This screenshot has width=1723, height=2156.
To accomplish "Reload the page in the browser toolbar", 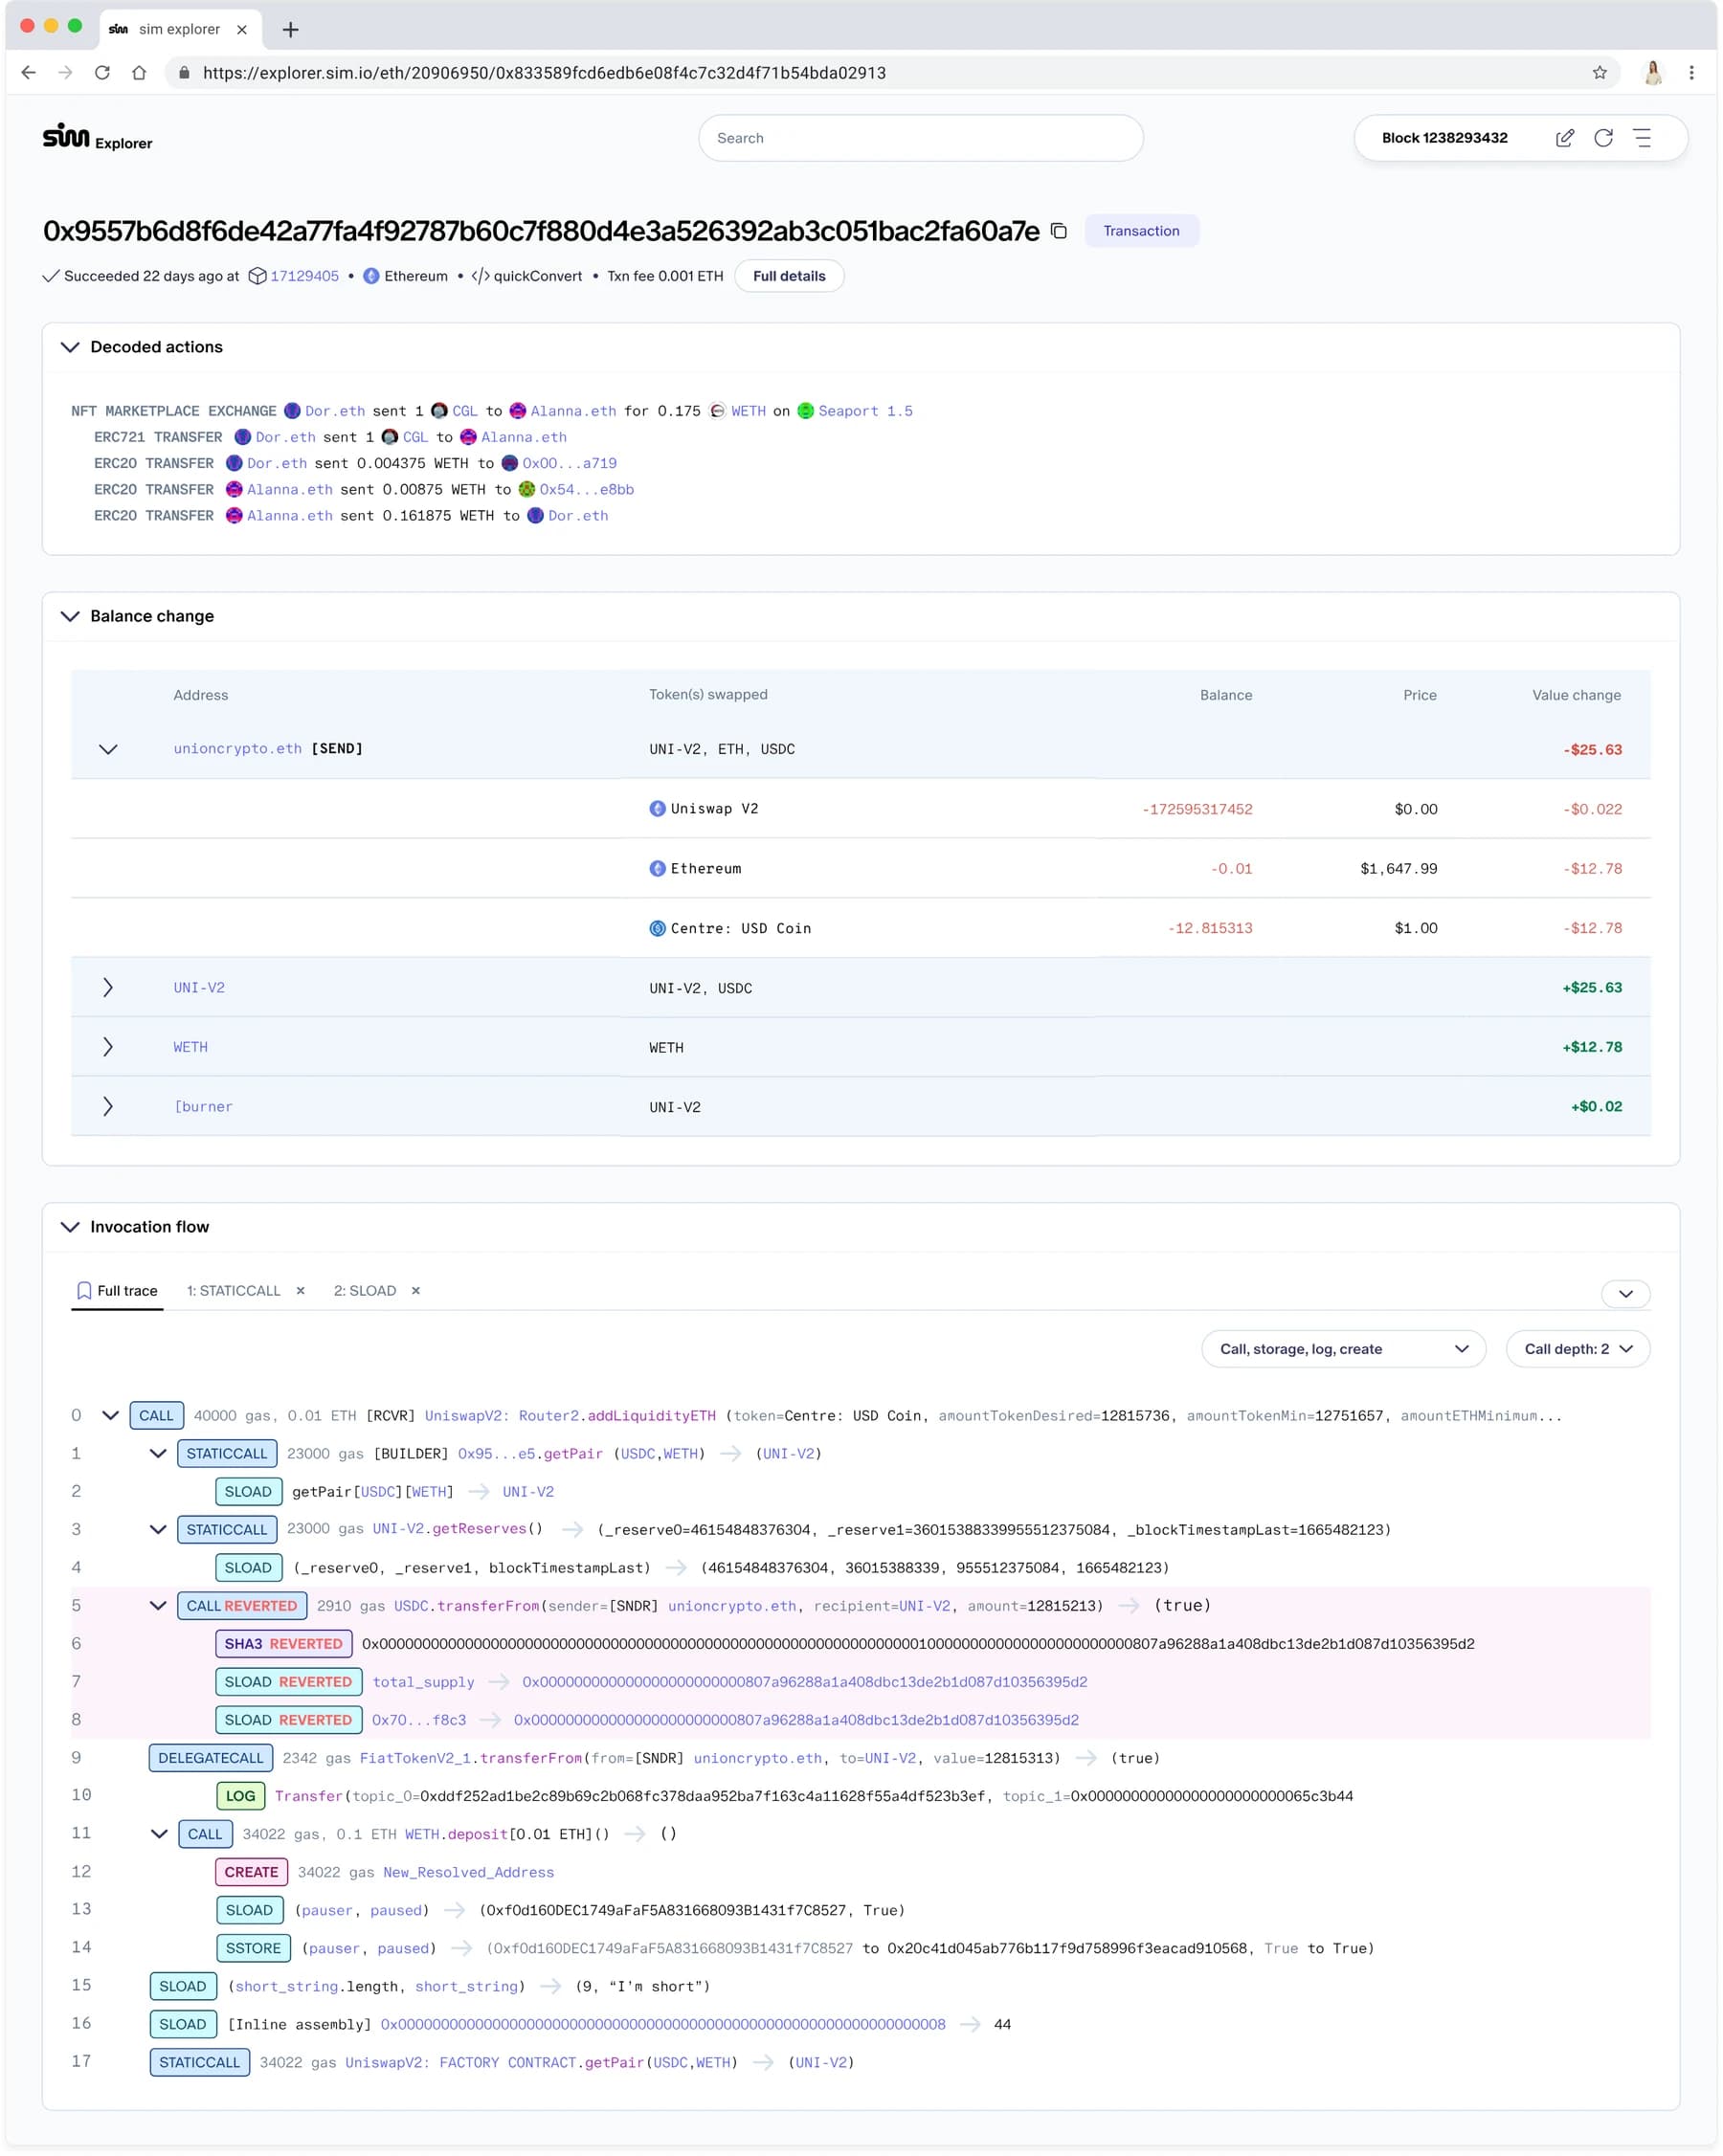I will [102, 73].
